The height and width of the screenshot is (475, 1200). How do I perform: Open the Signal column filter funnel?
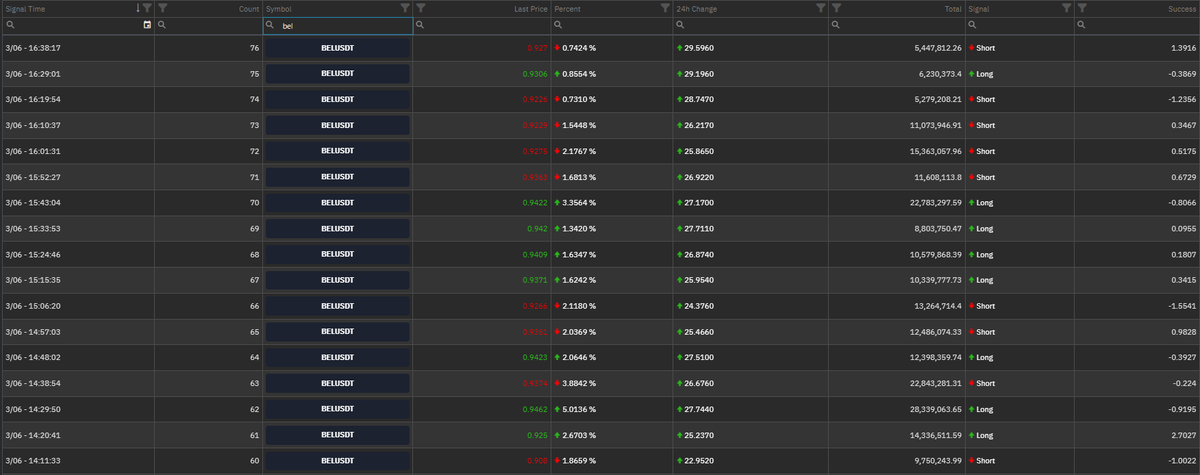(1066, 8)
